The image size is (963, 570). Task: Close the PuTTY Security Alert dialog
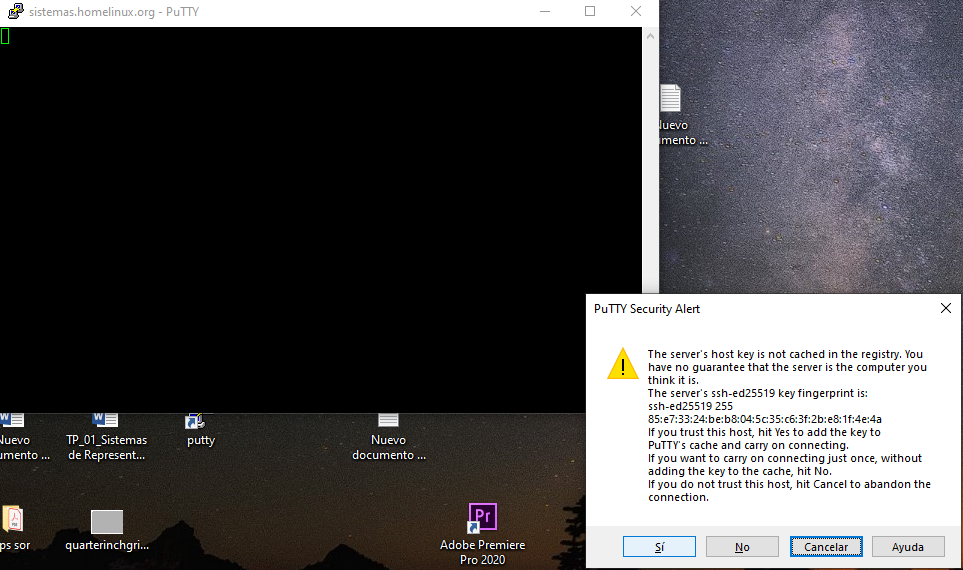(x=945, y=309)
